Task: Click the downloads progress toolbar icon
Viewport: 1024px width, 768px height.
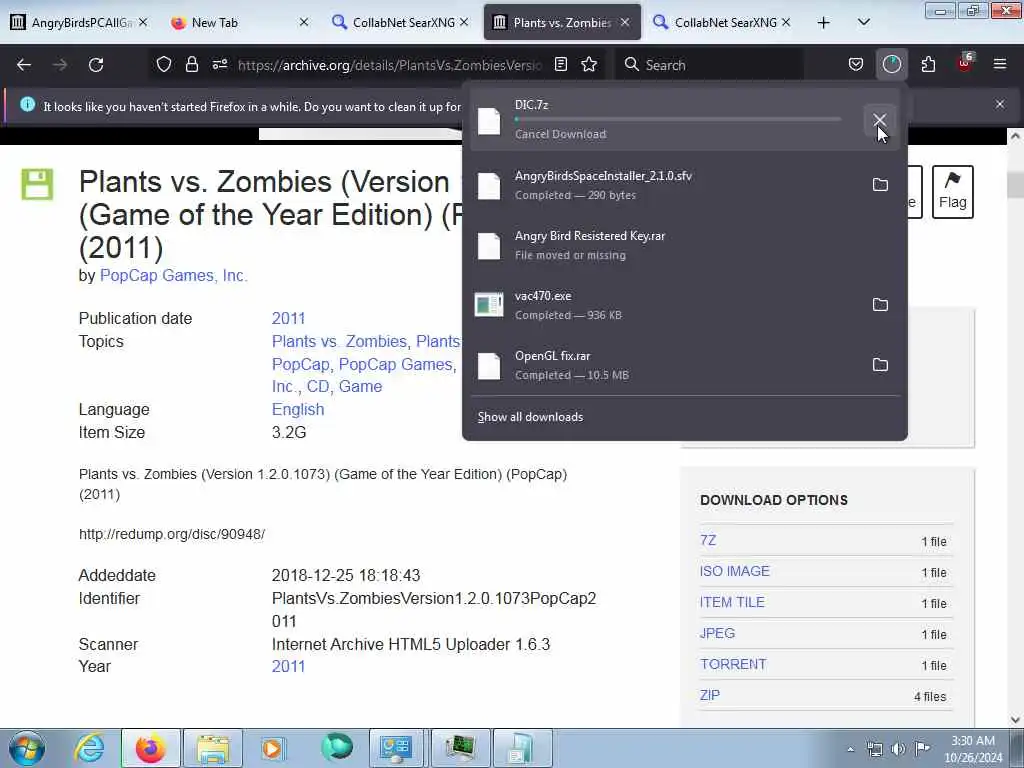Action: 891,65
